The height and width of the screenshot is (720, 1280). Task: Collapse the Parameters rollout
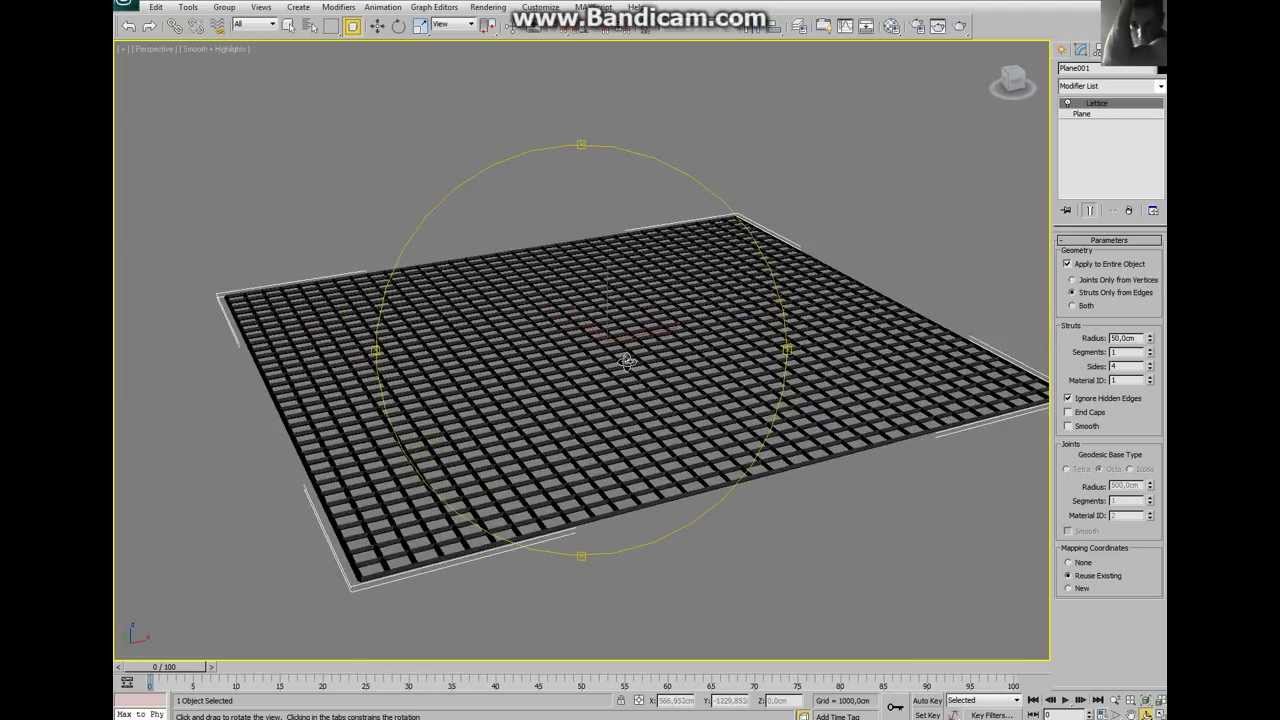coord(1109,240)
